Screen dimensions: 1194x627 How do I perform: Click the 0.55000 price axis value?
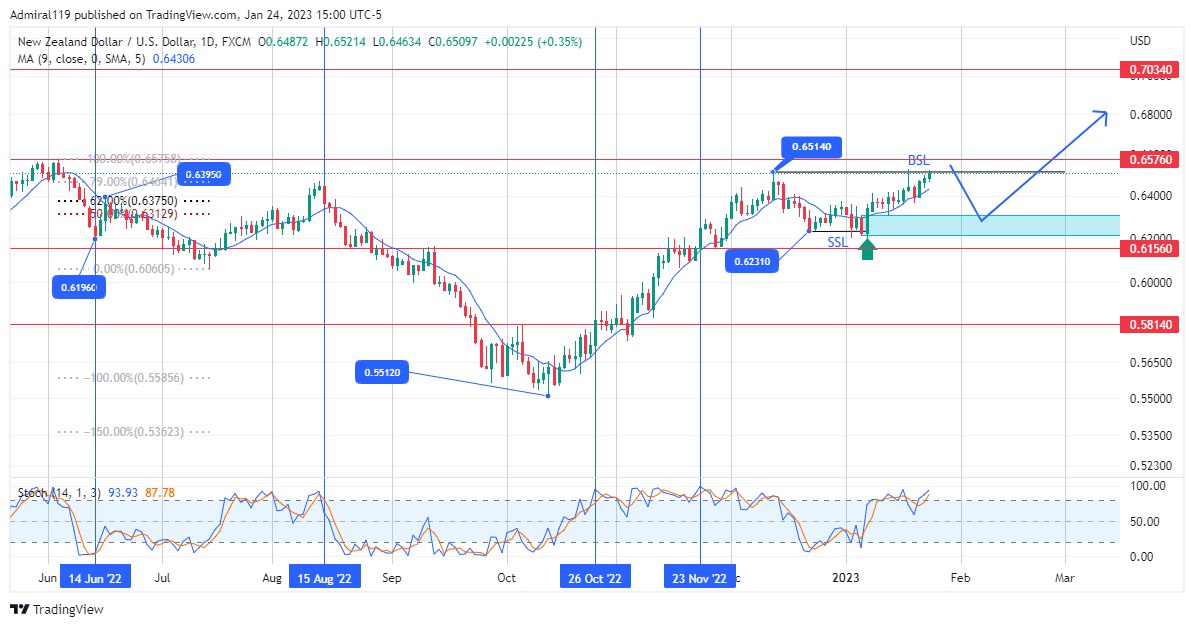pyautogui.click(x=1150, y=398)
